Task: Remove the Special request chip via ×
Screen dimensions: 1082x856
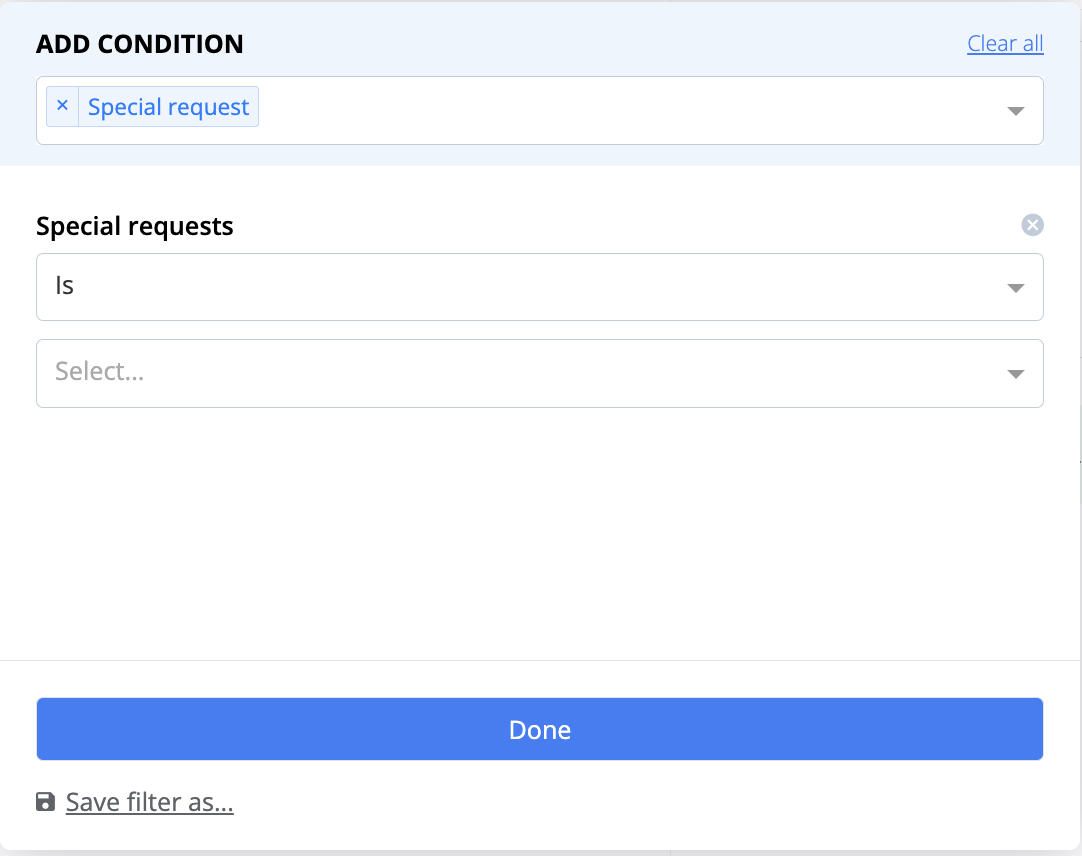Action: [x=62, y=106]
